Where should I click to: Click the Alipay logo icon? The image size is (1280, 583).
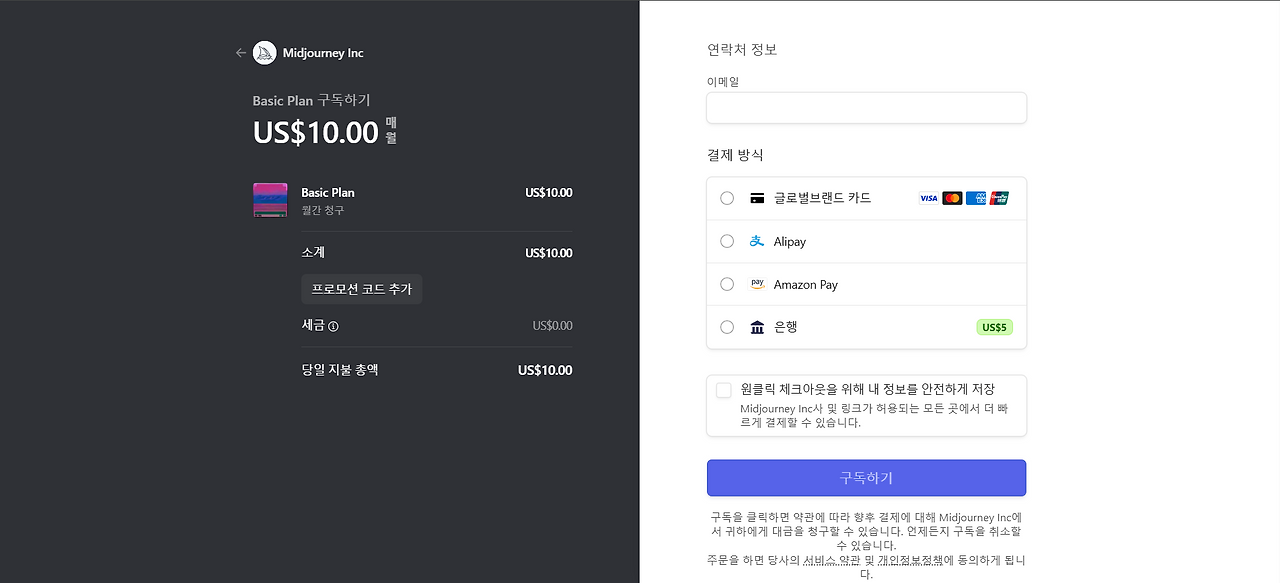tap(756, 241)
